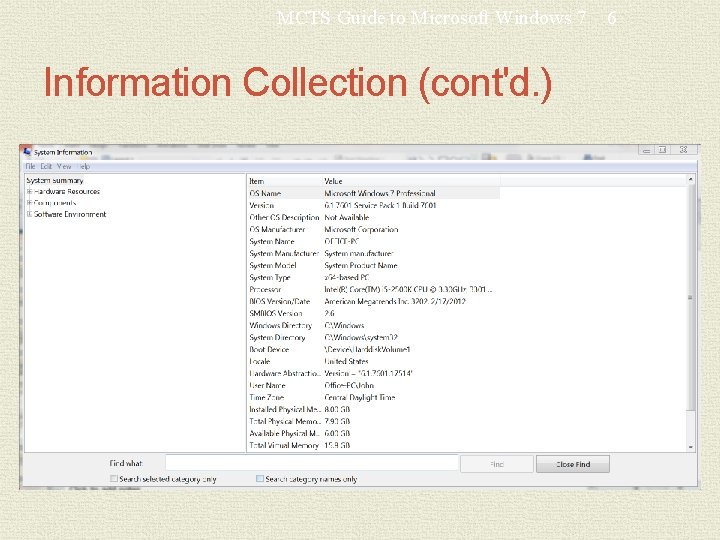Select the System Manufacturer row

373,253
